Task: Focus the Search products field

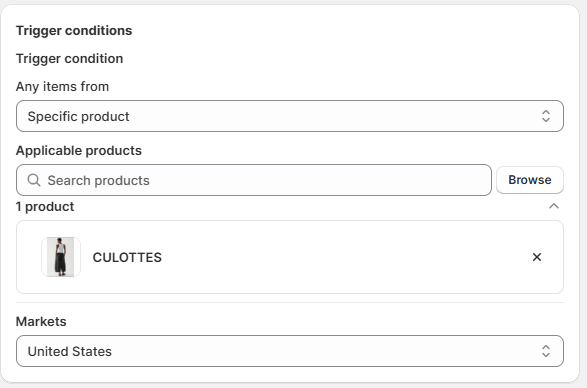Action: tap(254, 180)
